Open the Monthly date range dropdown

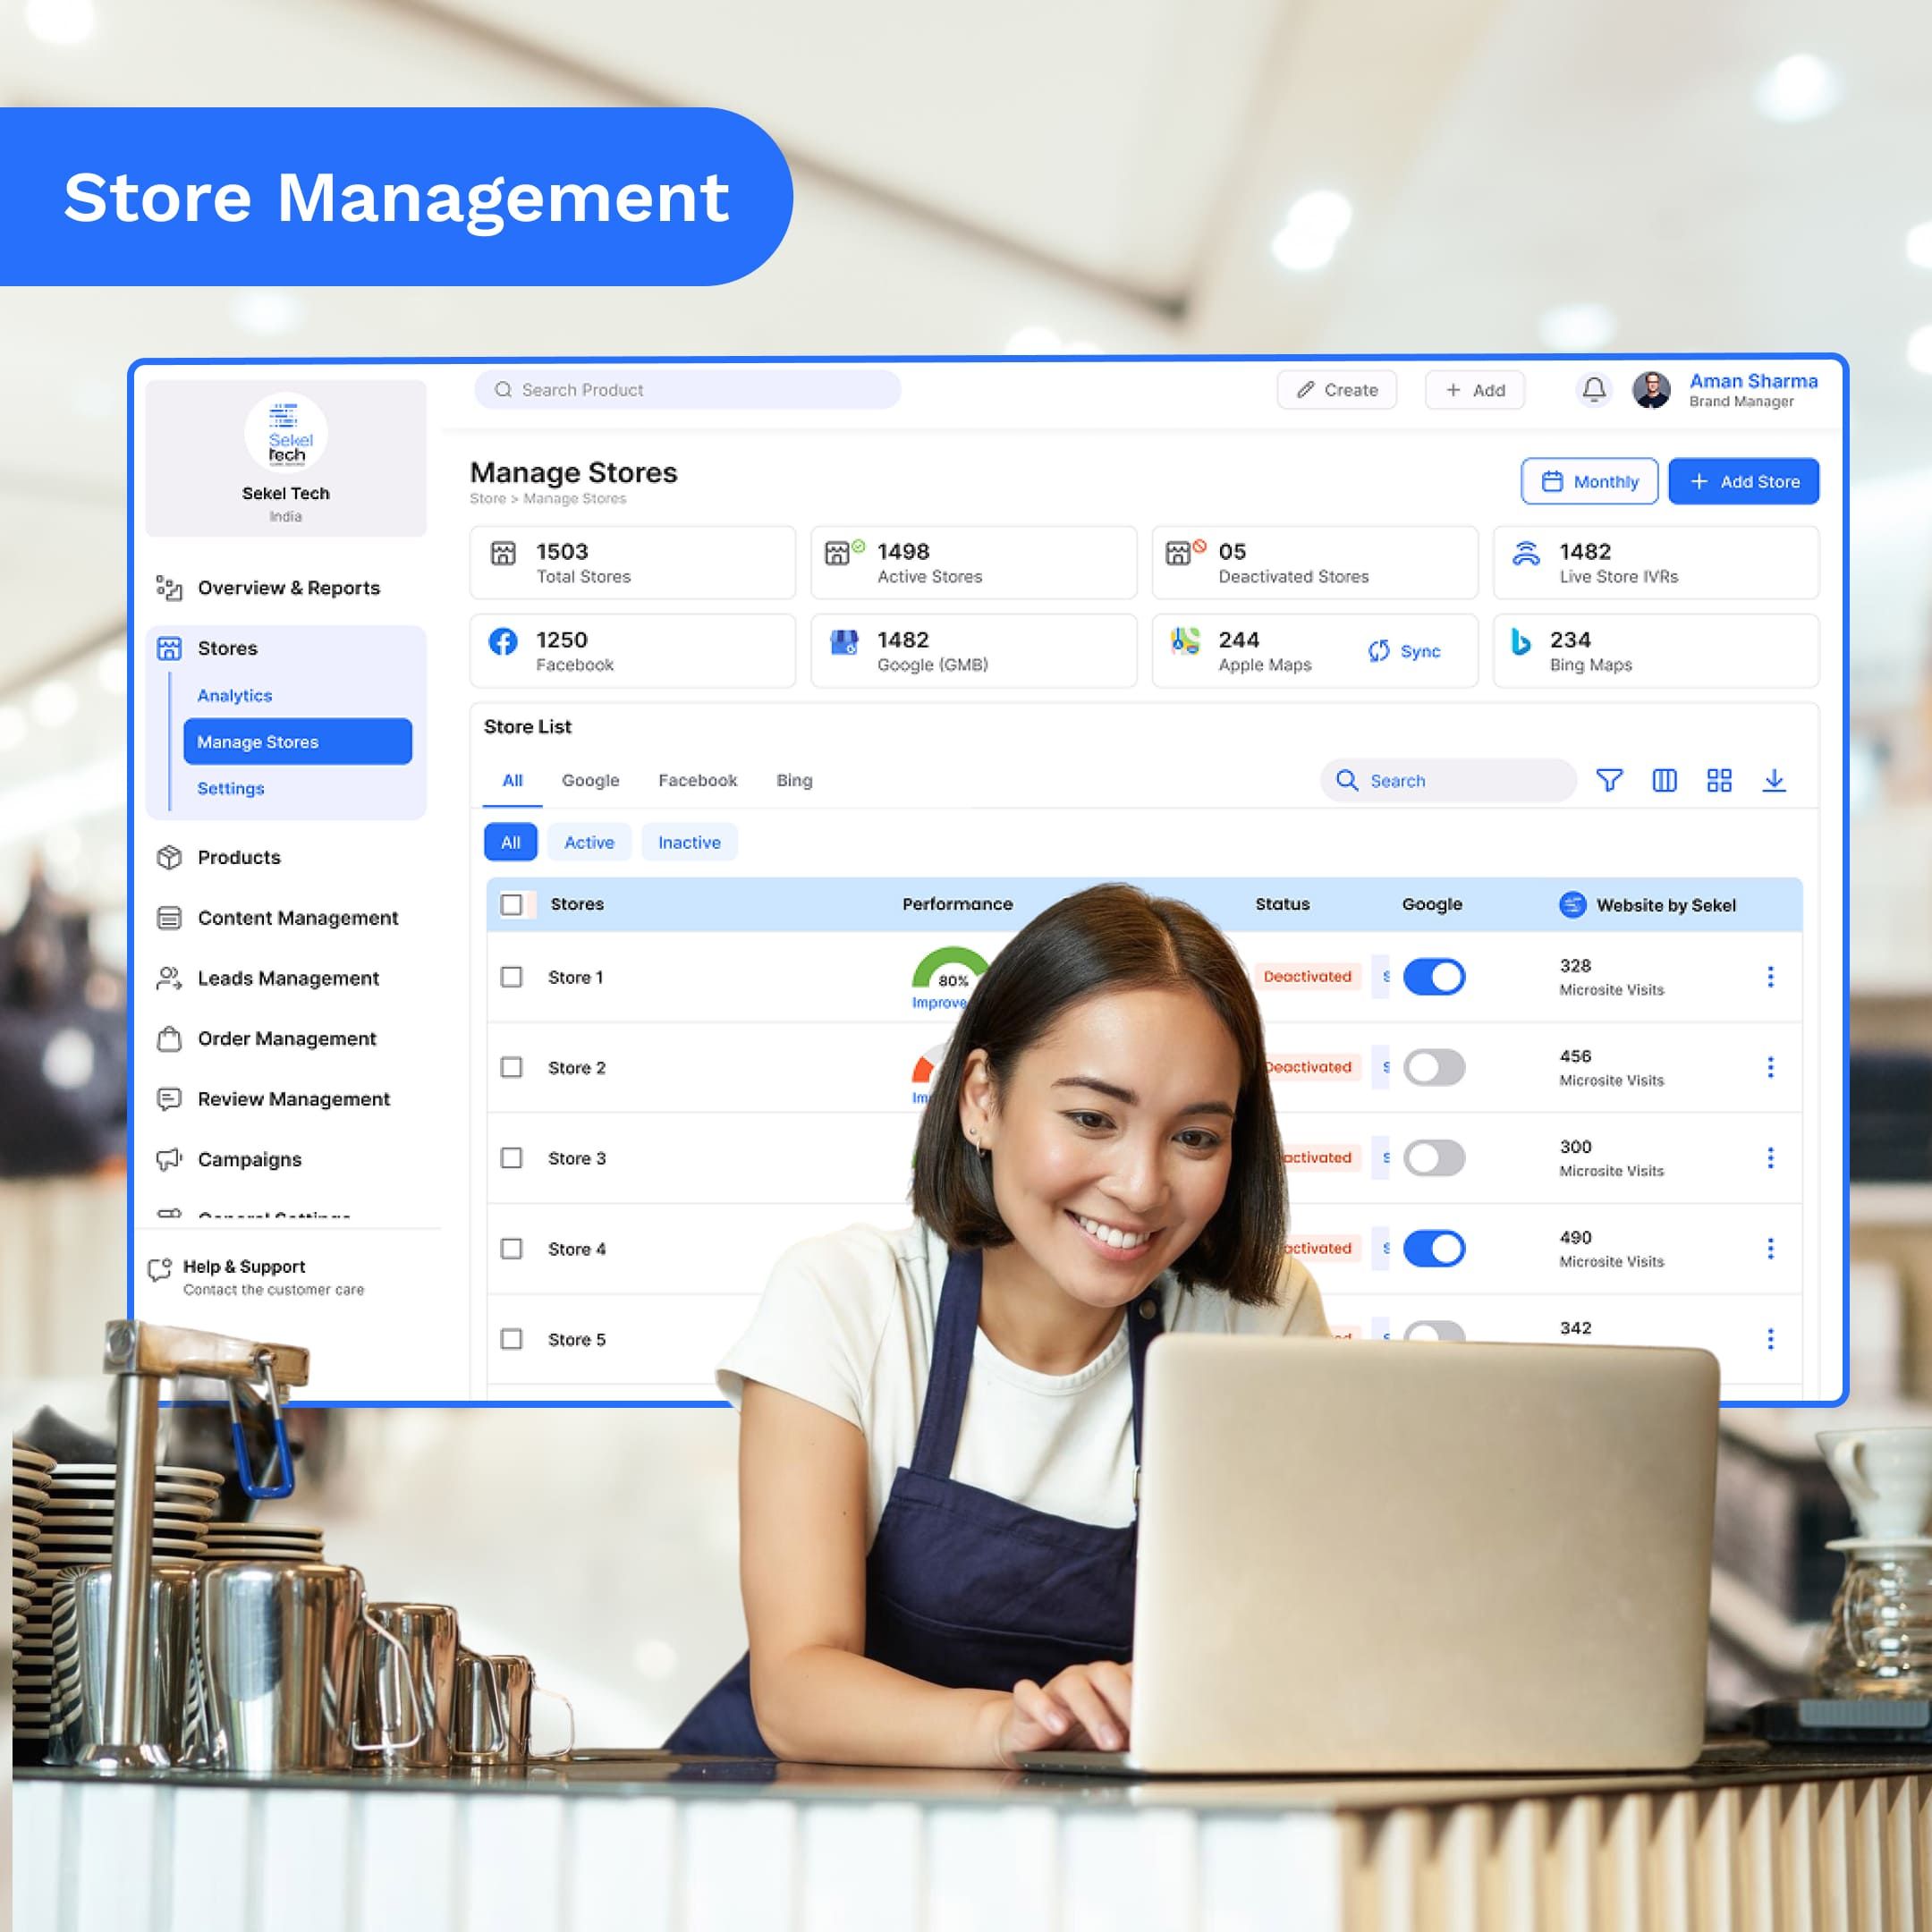pos(1589,481)
